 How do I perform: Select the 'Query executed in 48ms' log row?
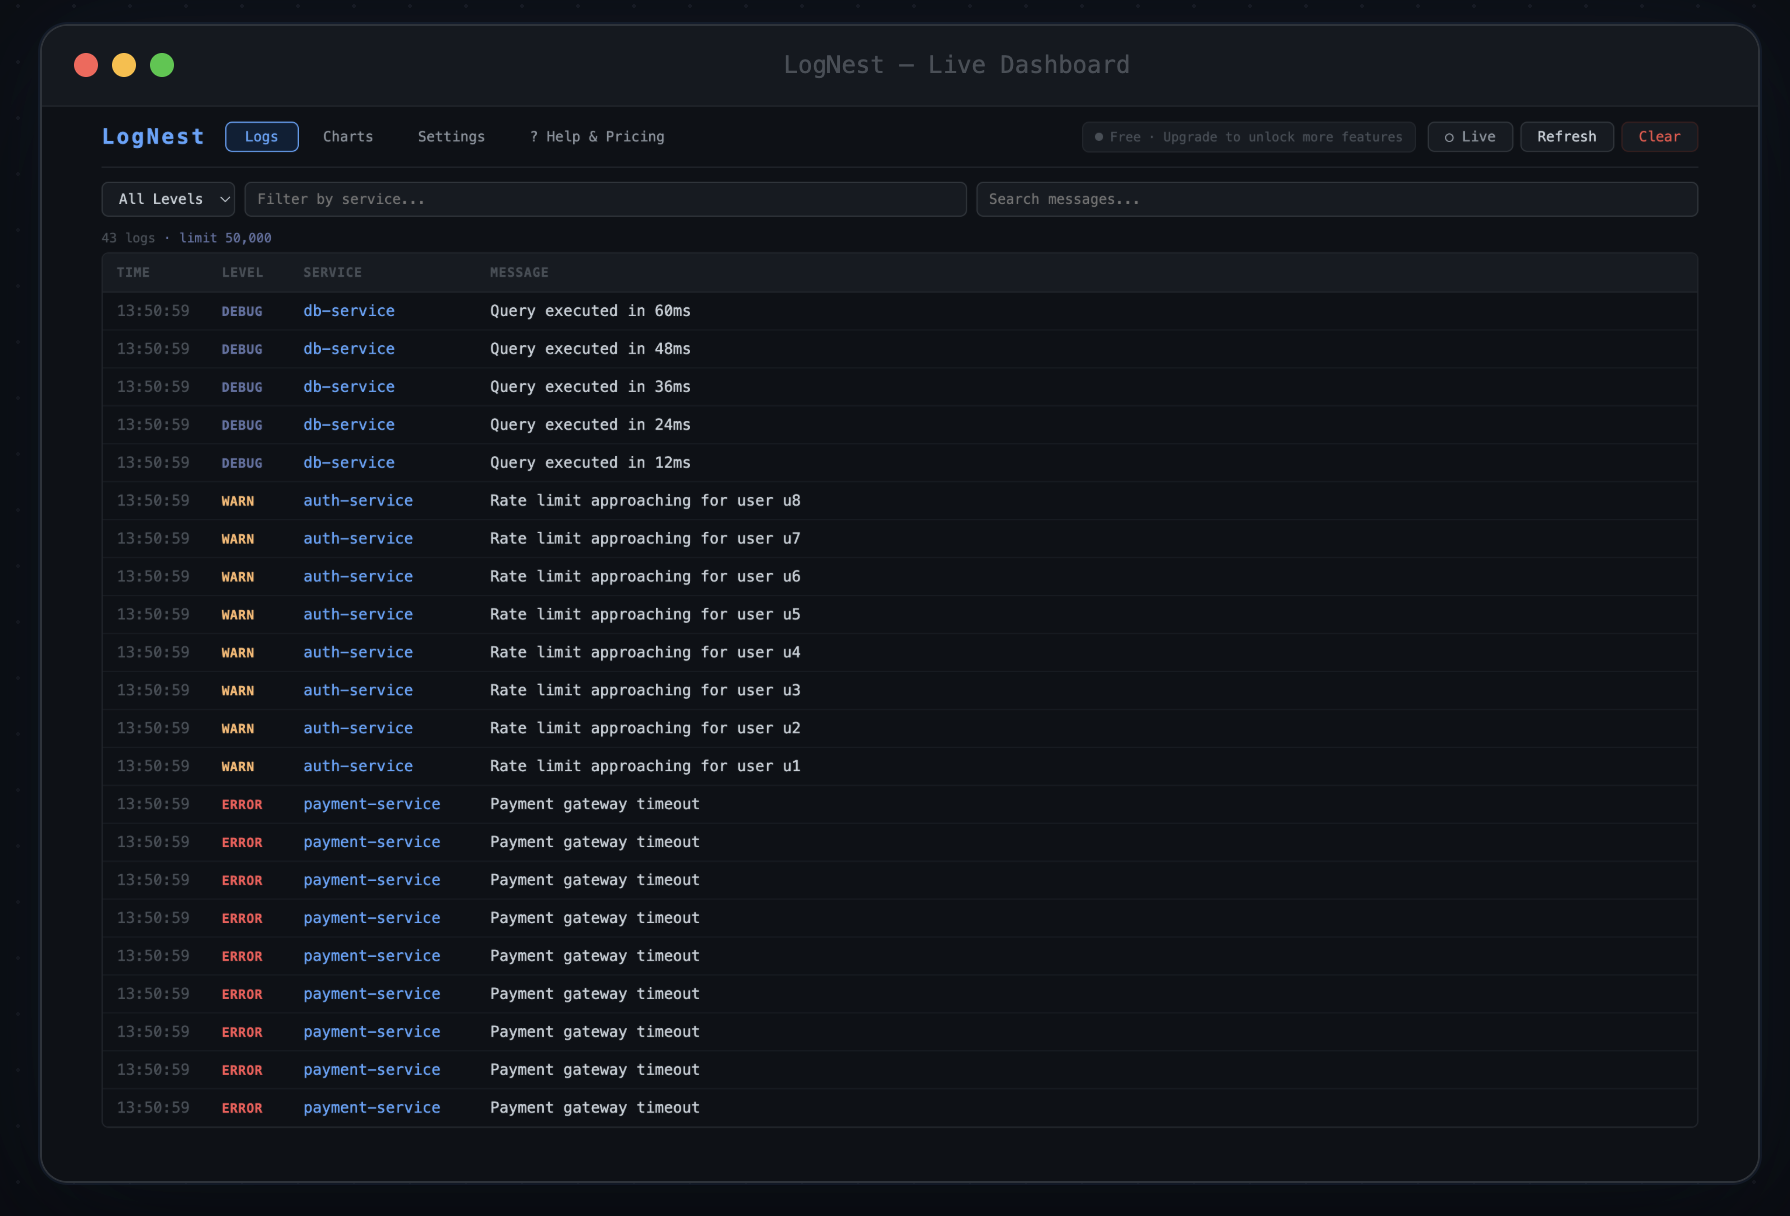pyautogui.click(x=900, y=349)
